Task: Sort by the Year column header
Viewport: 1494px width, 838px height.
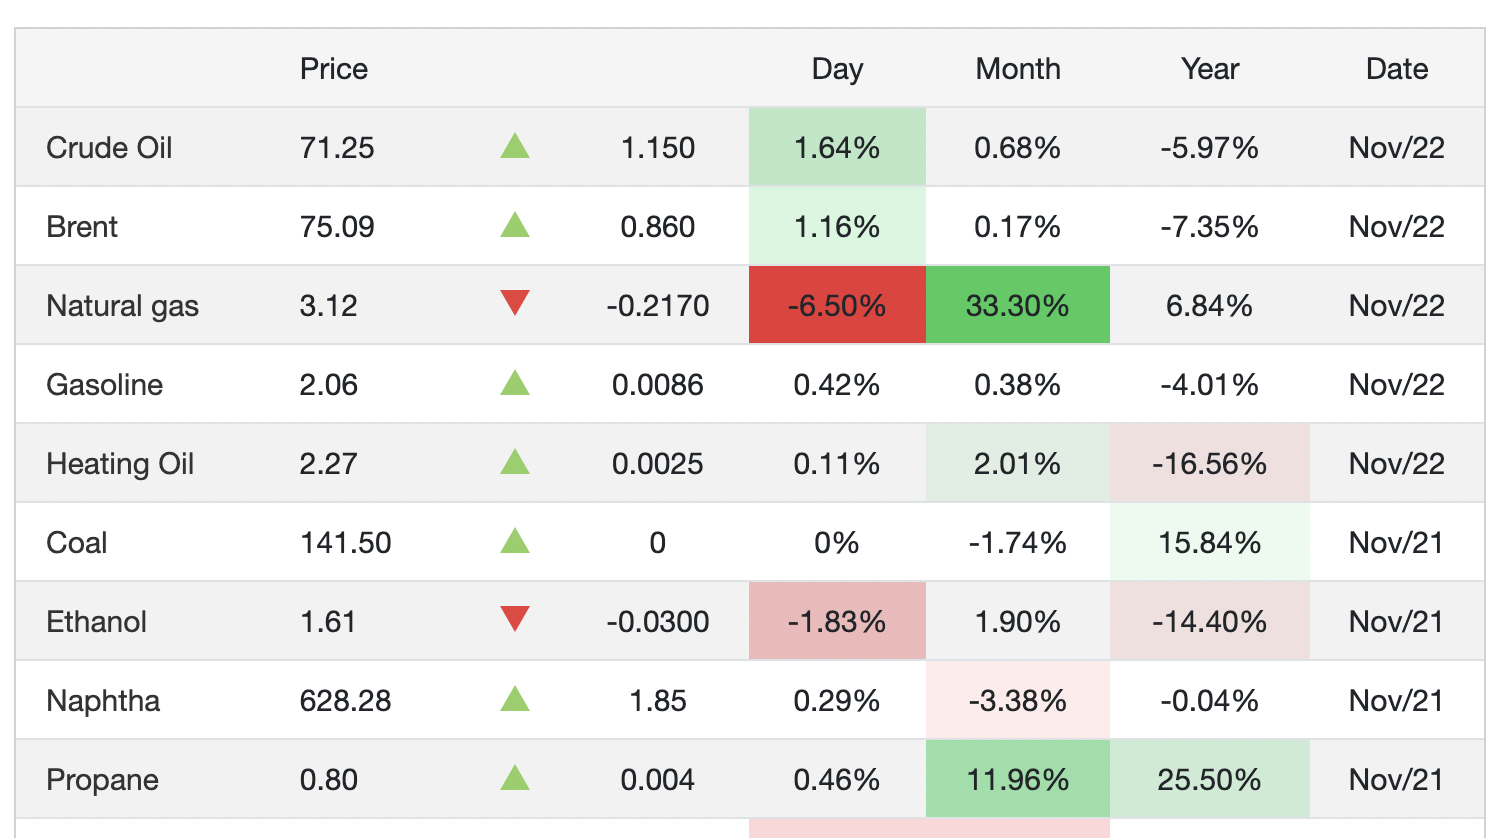Action: tap(1210, 69)
